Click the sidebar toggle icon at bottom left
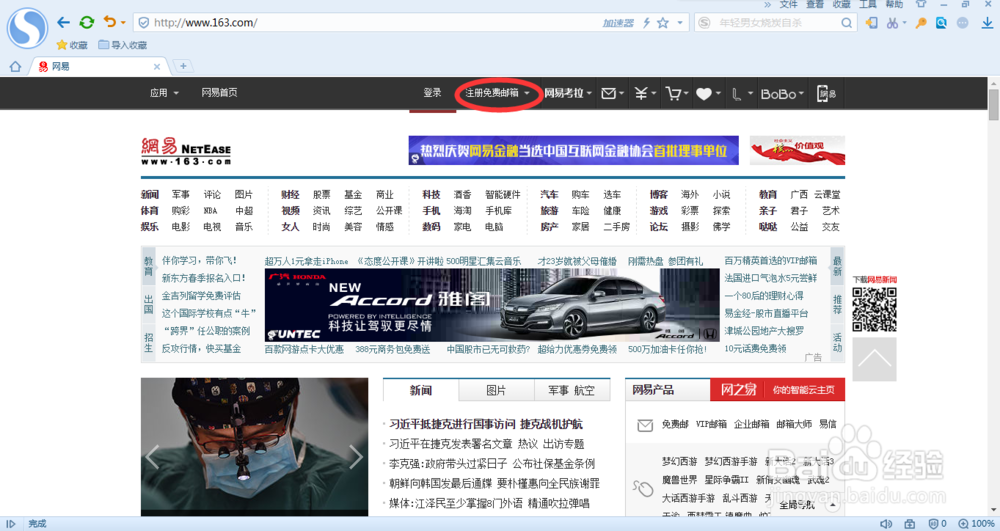Image resolution: width=1000 pixels, height=531 pixels. [x=11, y=524]
